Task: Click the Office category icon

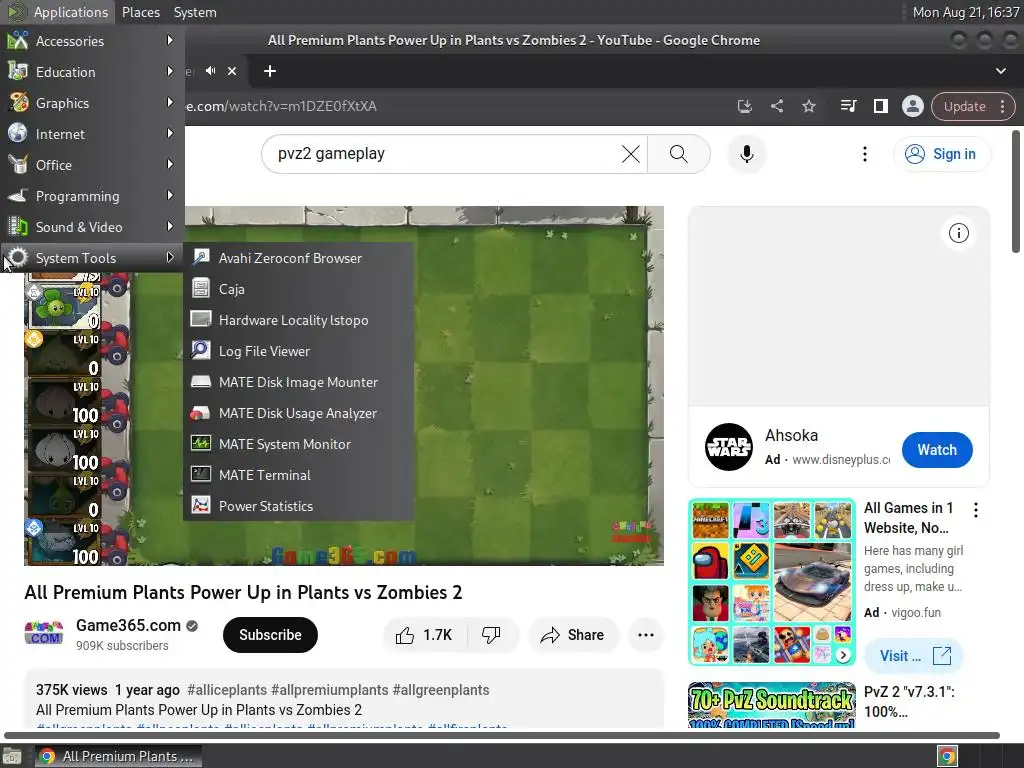Action: [18, 165]
